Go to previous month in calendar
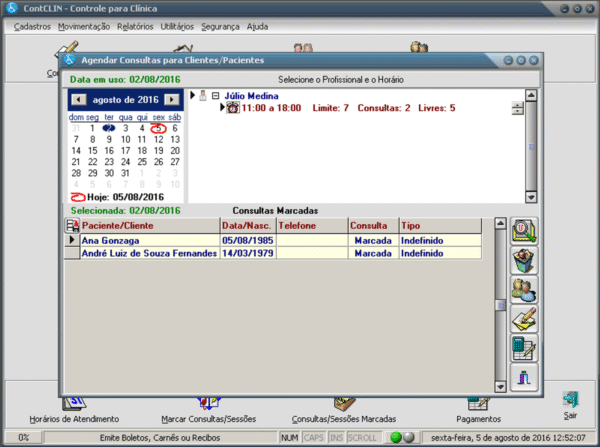600x447 pixels. (x=78, y=100)
